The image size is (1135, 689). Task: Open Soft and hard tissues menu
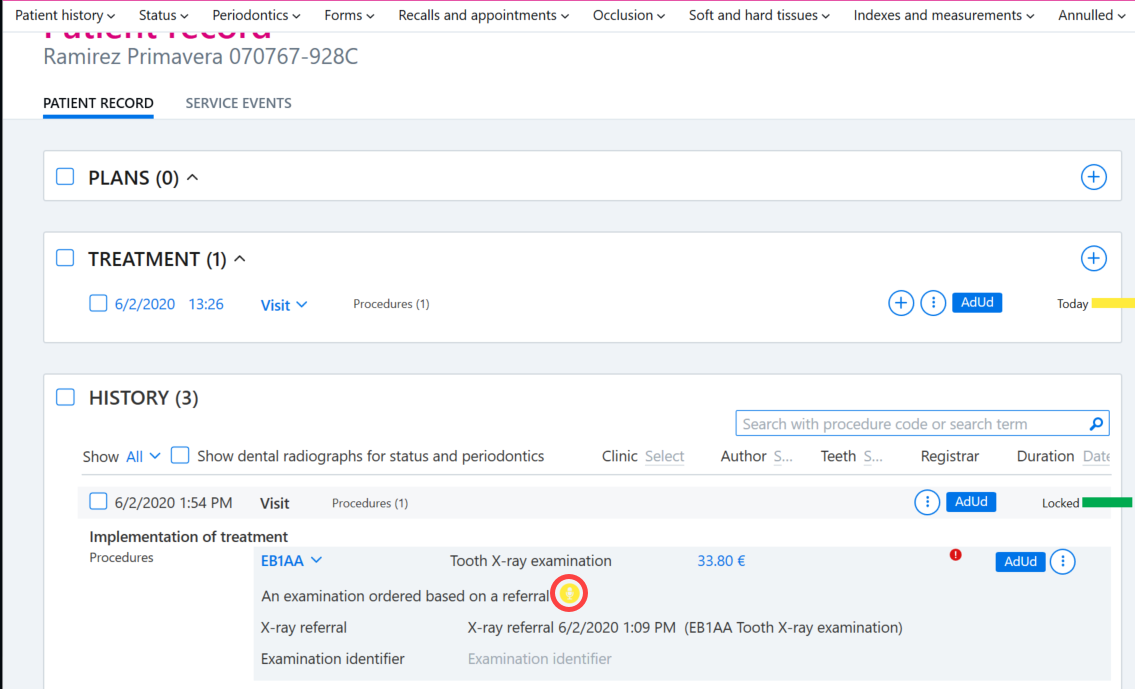pyautogui.click(x=759, y=15)
